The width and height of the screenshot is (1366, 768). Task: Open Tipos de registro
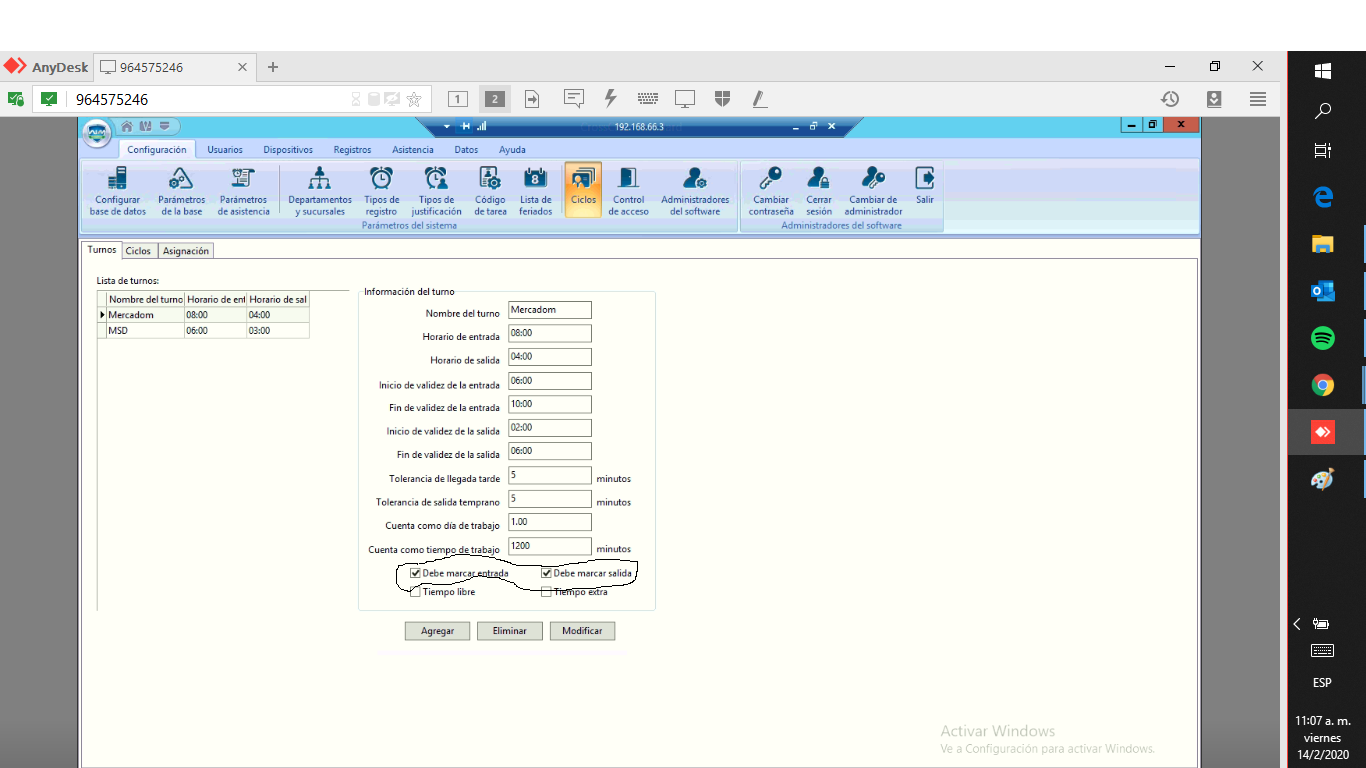point(381,191)
